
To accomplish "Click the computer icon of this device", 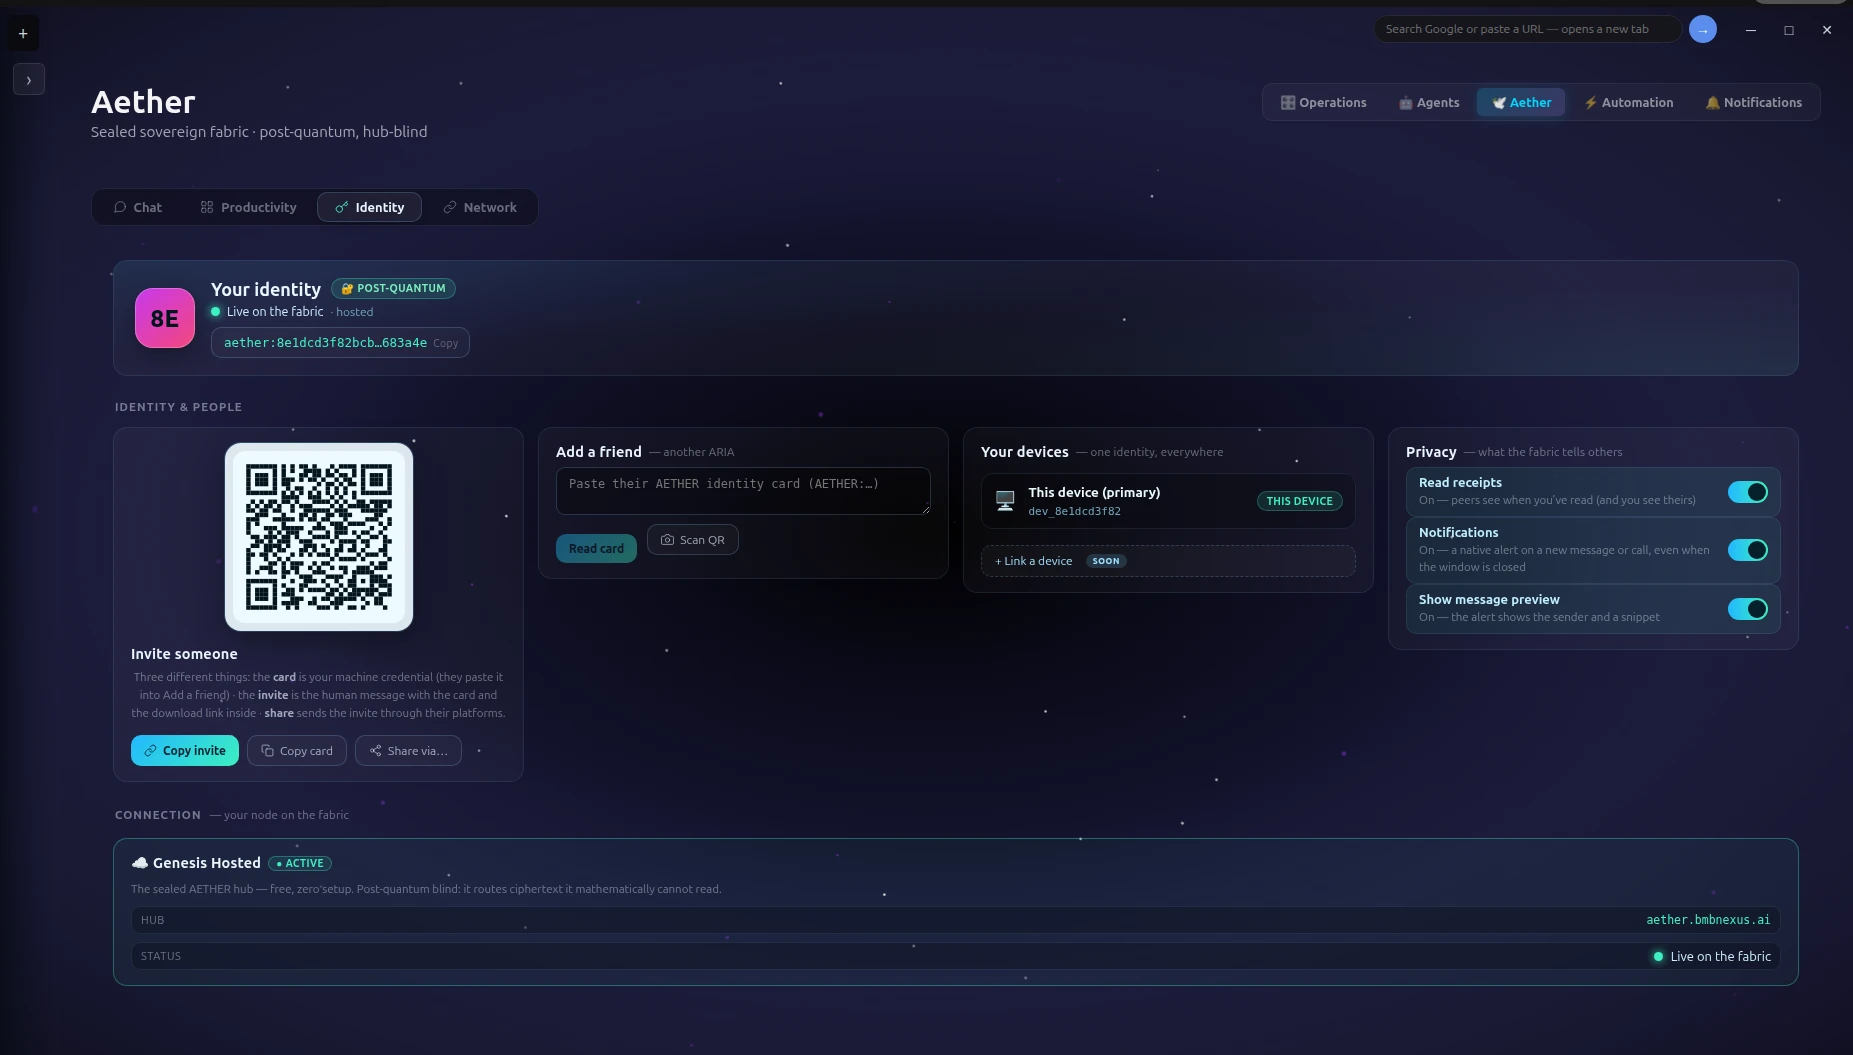I will (1005, 501).
